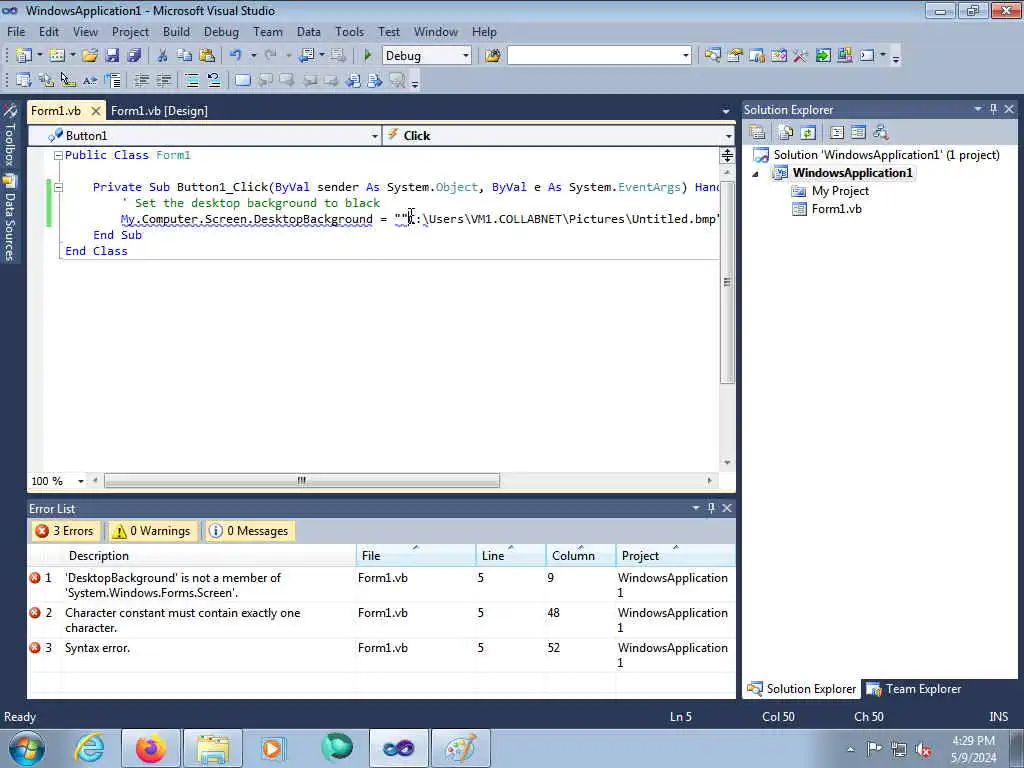
Task: Start debugging with the green play icon
Action: pyautogui.click(x=368, y=56)
